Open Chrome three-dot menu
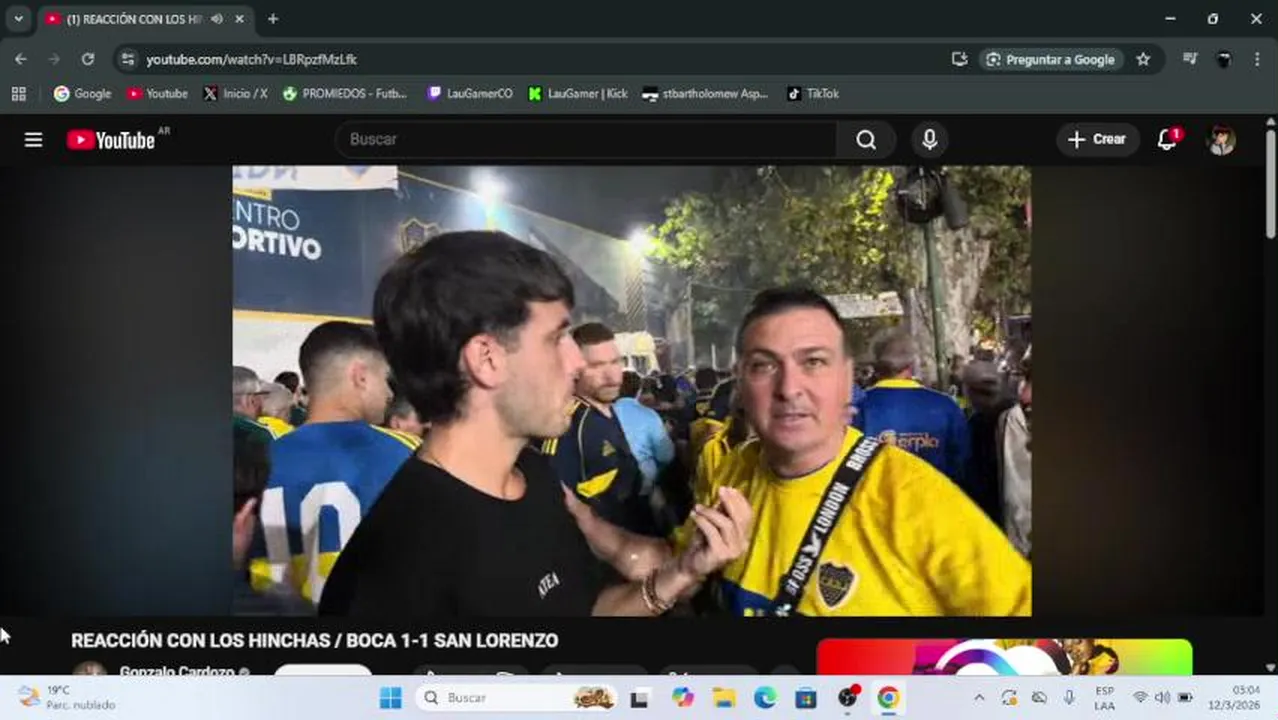Screen dimensions: 1278x720 1257,59
